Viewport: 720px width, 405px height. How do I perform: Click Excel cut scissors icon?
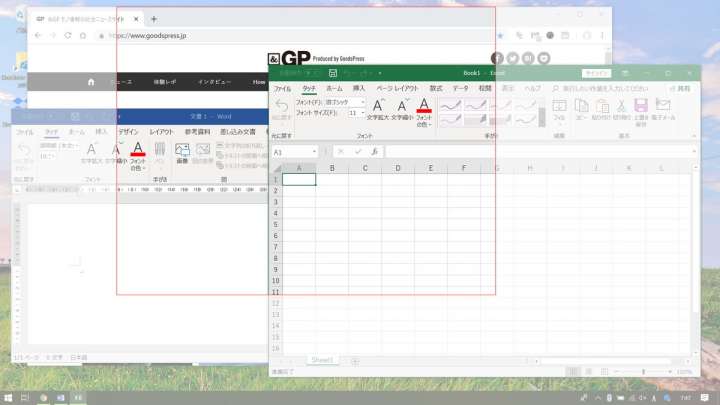click(621, 109)
